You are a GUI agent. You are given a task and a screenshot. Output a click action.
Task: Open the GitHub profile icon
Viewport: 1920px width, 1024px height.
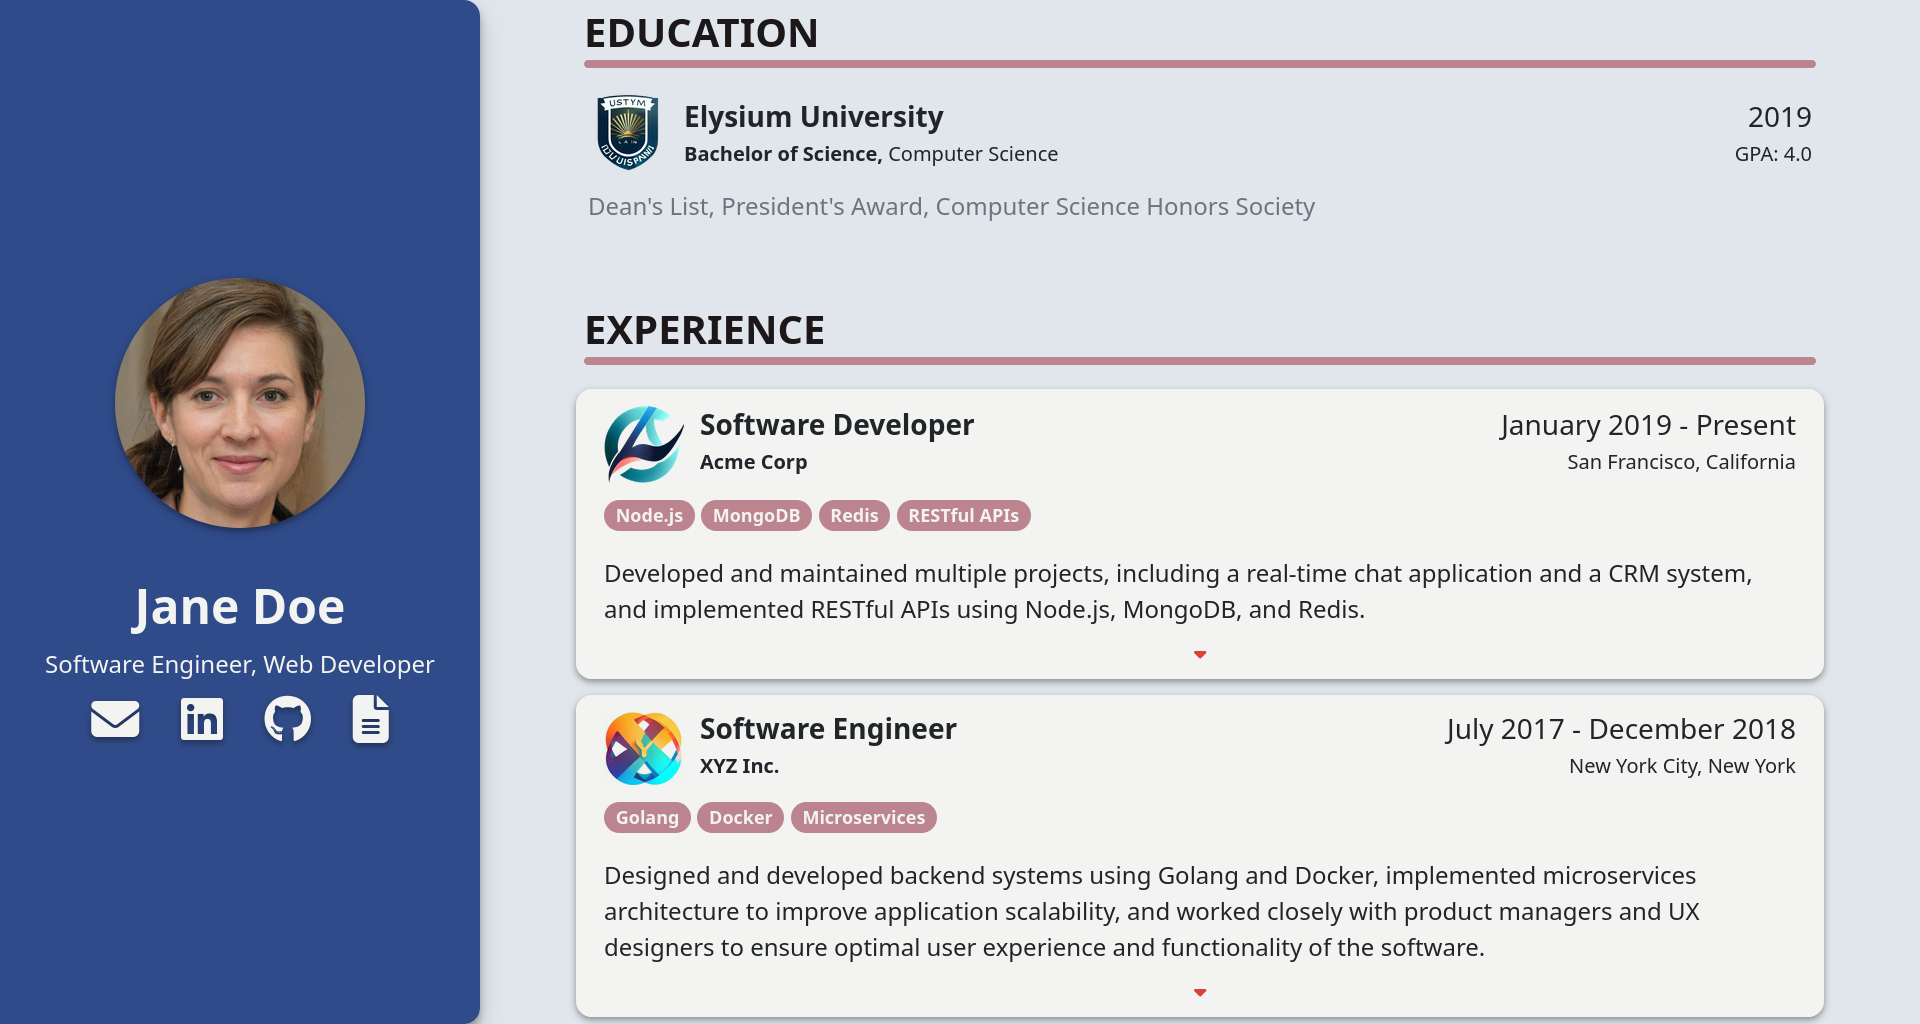coord(287,719)
